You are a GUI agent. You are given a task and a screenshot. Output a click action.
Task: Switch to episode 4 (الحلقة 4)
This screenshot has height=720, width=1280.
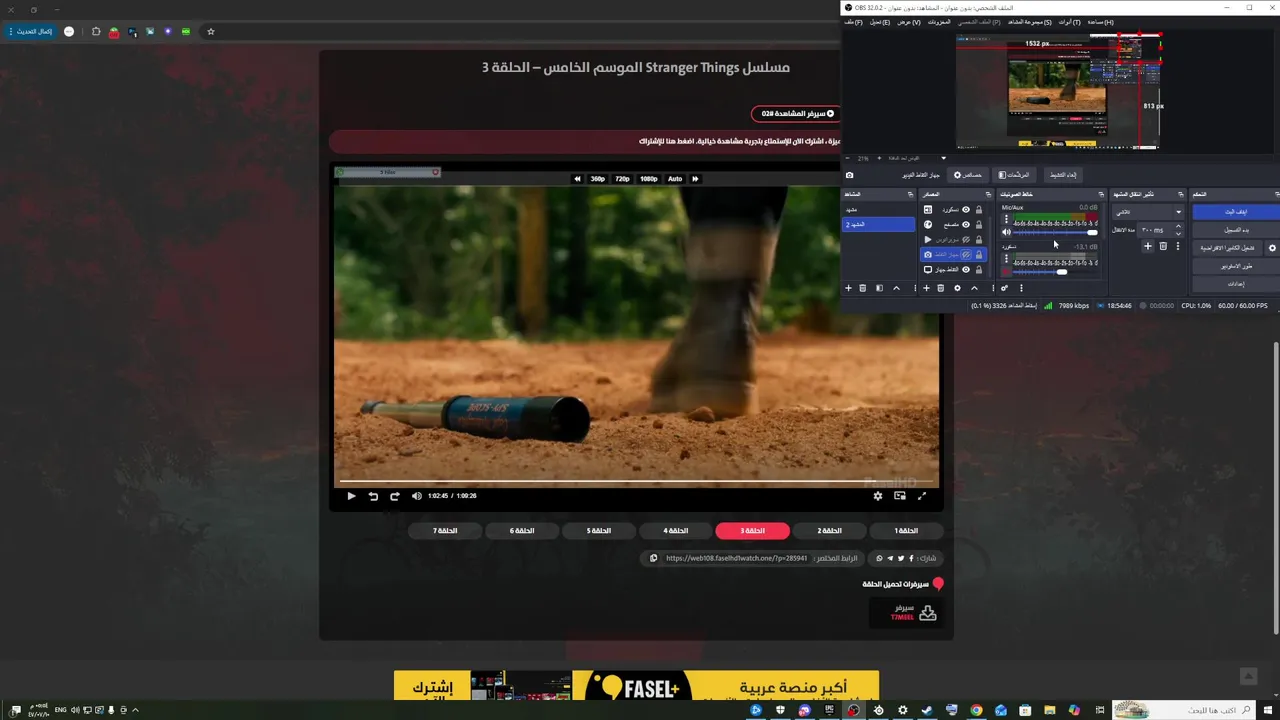[x=676, y=531]
